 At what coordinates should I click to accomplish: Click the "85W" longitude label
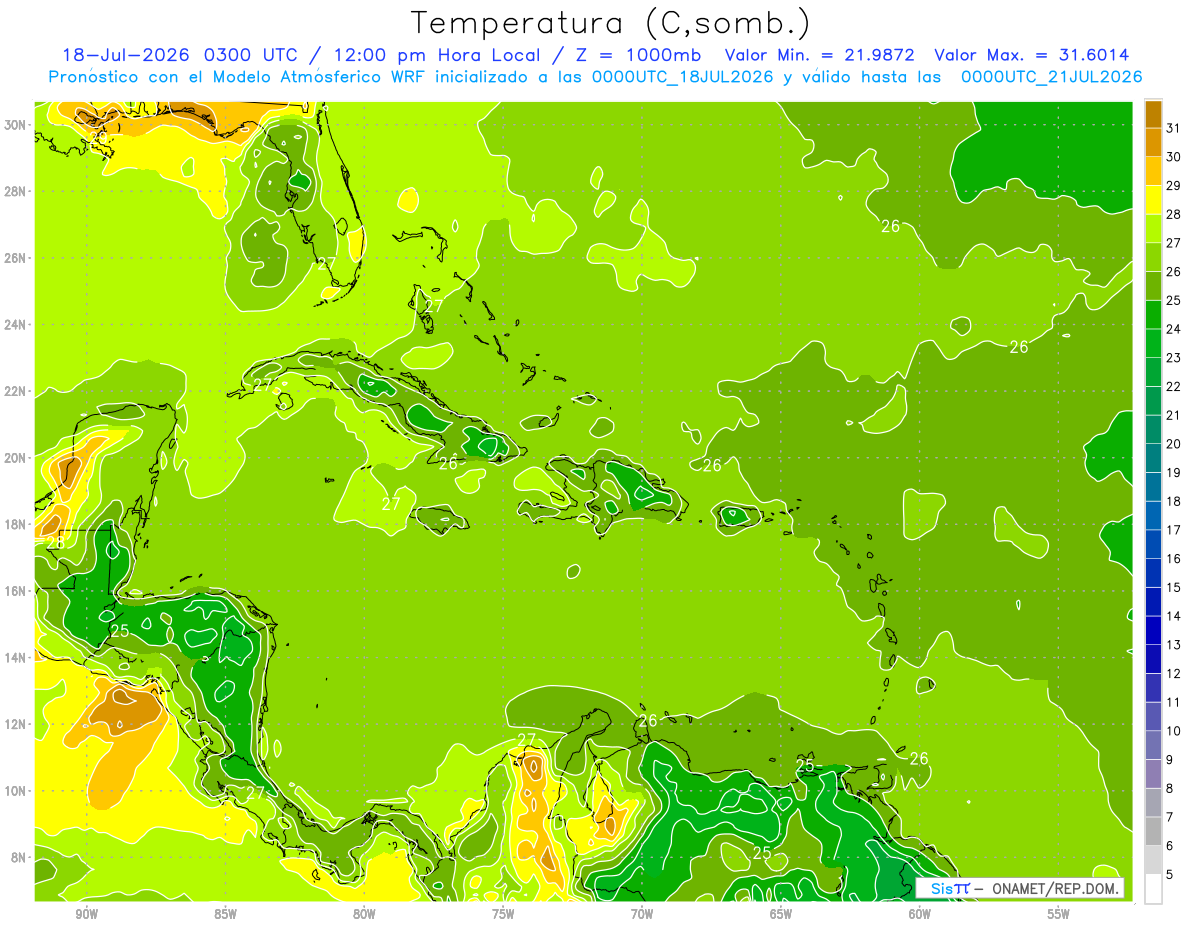225,914
